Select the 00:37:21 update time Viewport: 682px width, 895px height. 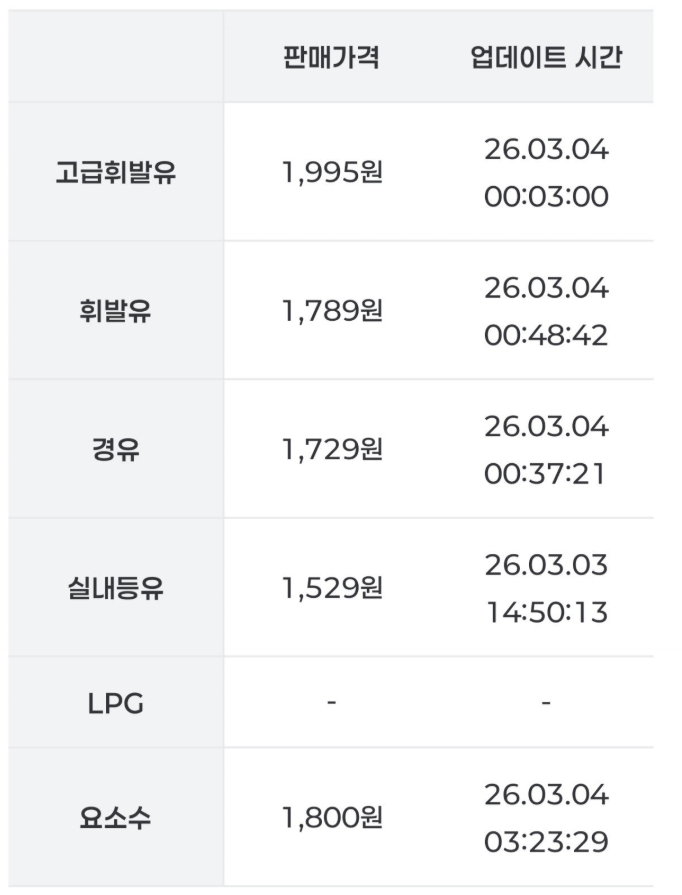coord(546,472)
